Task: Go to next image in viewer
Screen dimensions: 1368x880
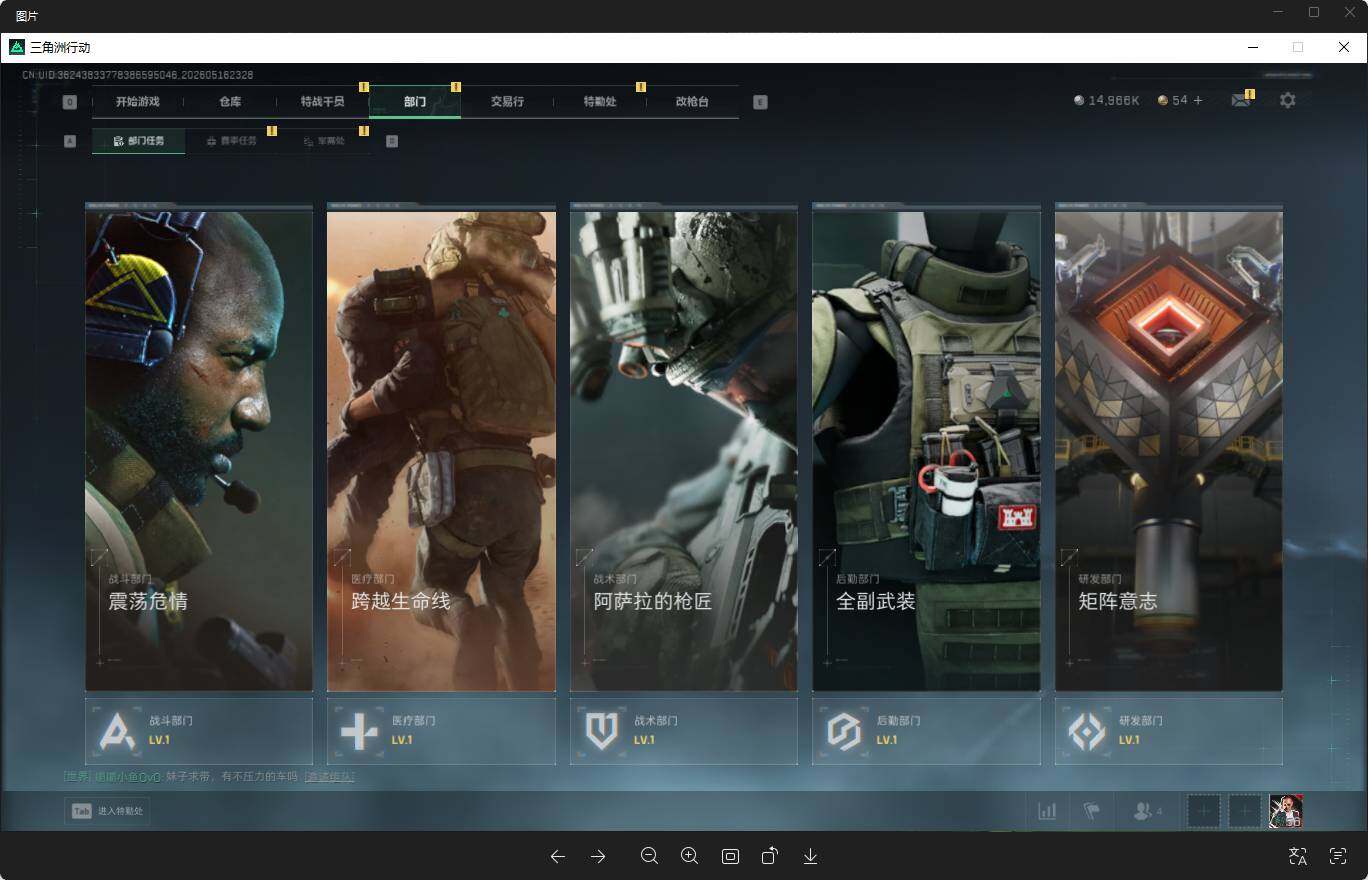Action: pyautogui.click(x=598, y=856)
